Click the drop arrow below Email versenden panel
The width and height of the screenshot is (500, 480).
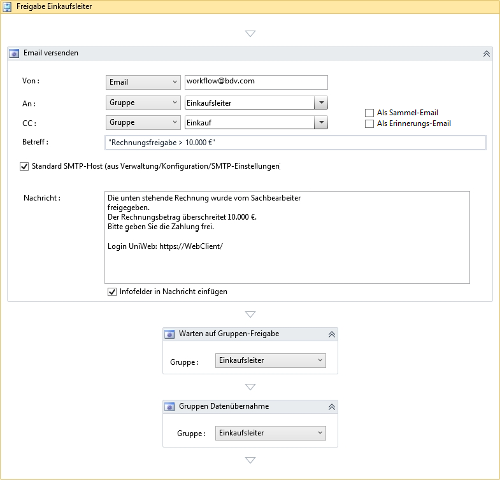(250, 314)
